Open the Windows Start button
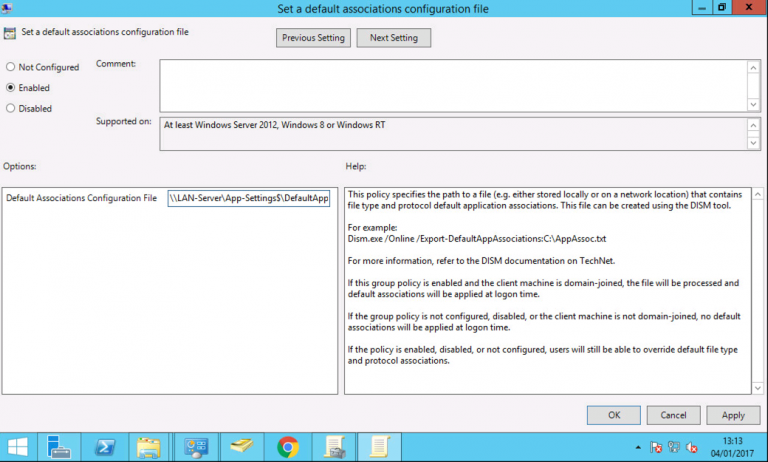 (18, 447)
